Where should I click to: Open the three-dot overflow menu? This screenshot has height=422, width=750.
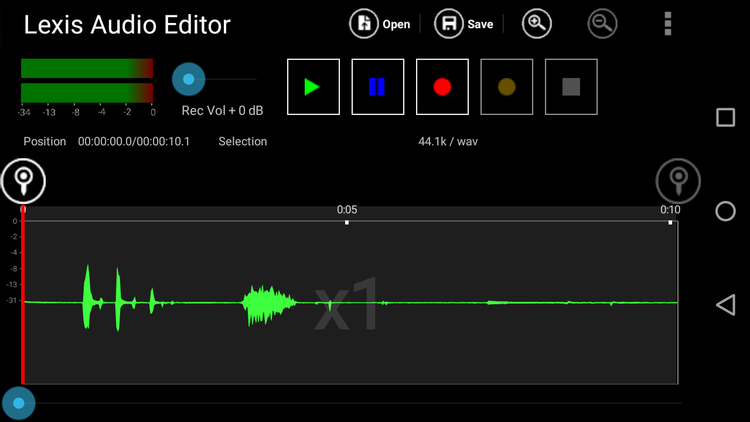[x=668, y=23]
